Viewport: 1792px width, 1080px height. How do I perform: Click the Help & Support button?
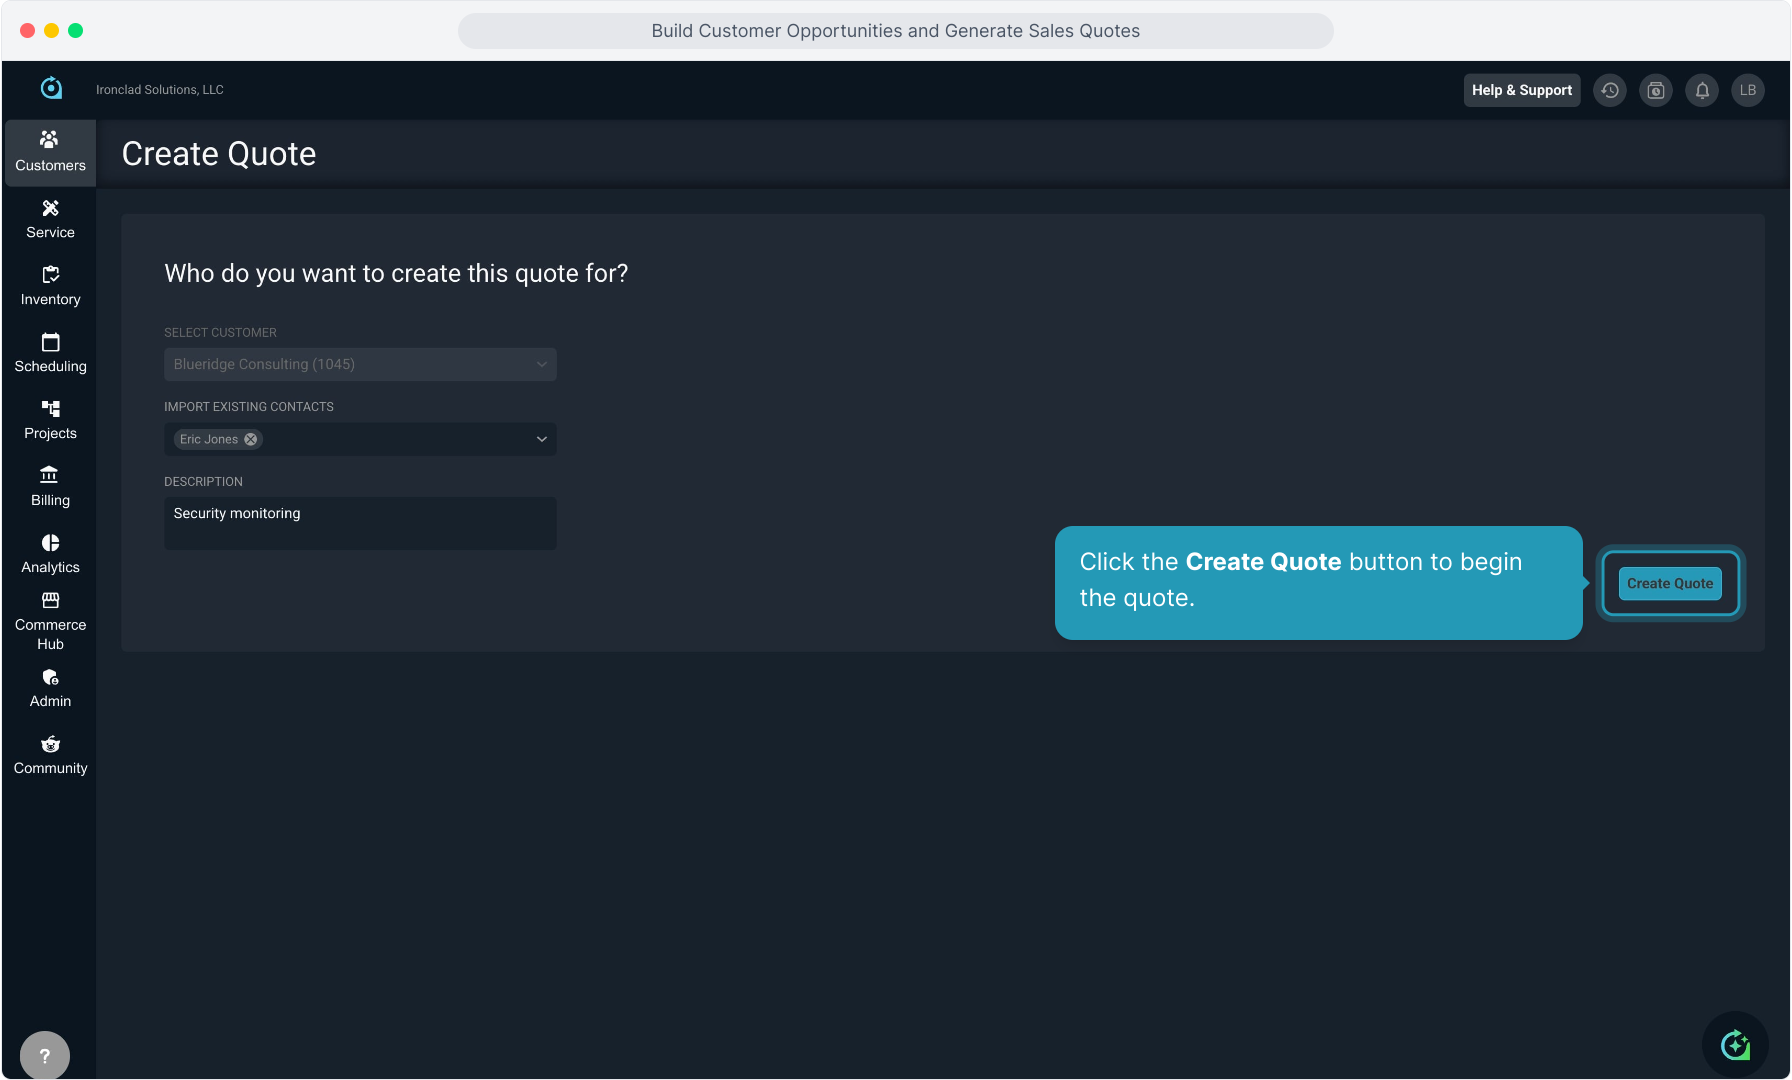1521,90
